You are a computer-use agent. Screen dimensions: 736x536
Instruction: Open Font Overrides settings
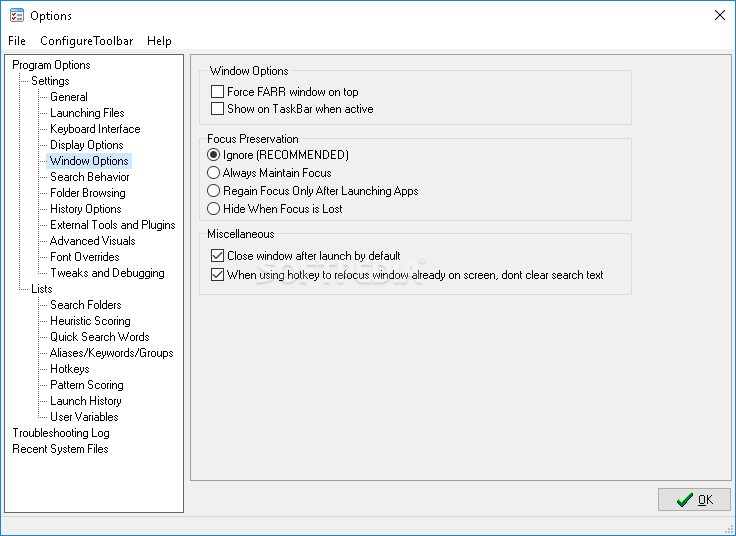(x=85, y=256)
